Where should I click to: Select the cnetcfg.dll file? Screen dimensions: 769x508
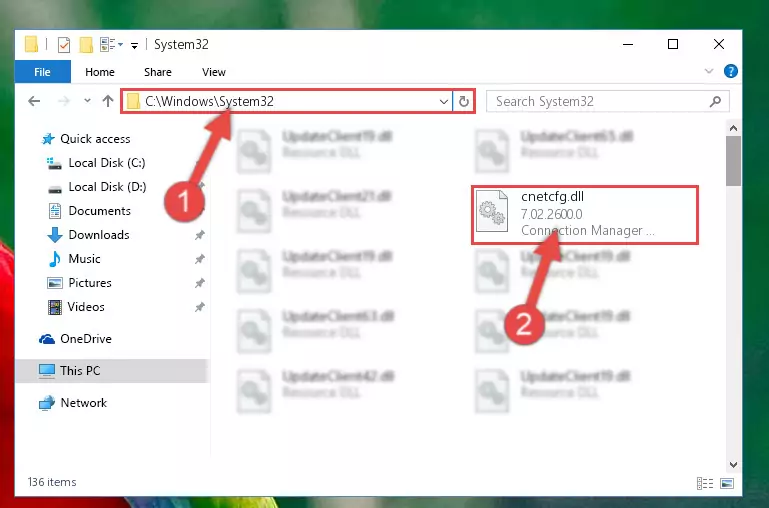pyautogui.click(x=585, y=214)
